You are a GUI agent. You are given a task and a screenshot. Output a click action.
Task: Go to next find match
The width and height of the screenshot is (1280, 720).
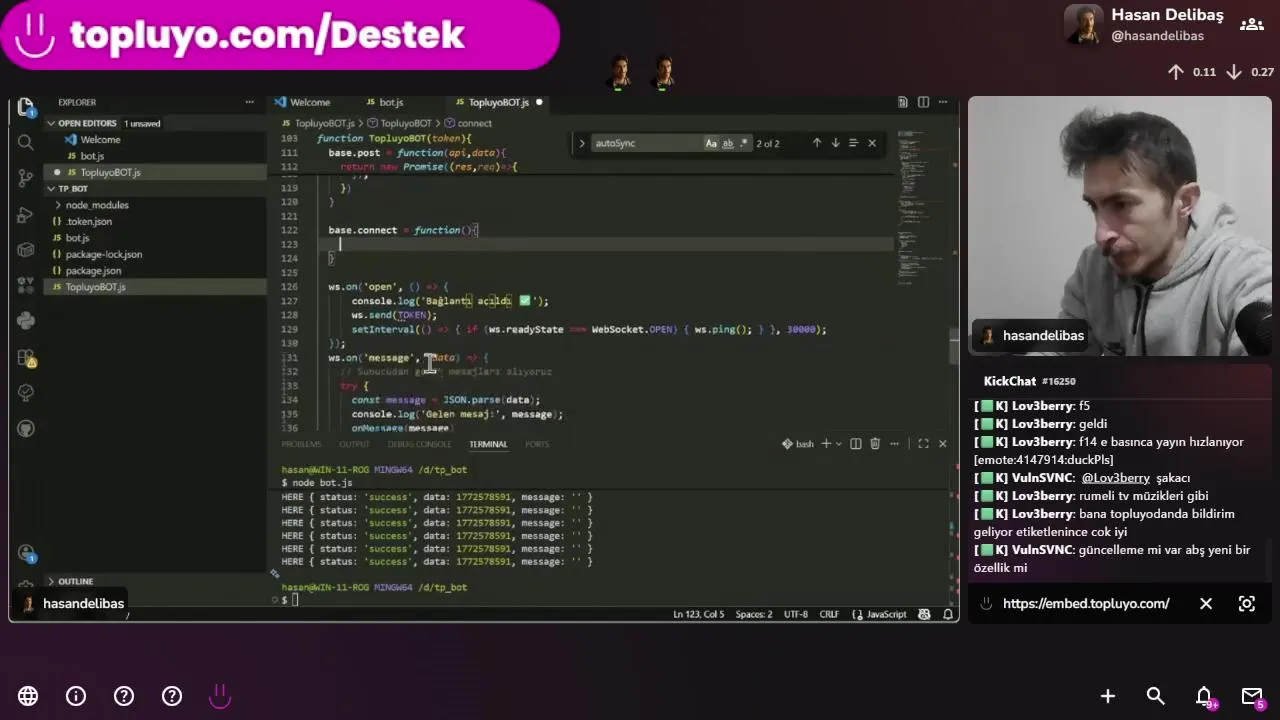coord(835,143)
